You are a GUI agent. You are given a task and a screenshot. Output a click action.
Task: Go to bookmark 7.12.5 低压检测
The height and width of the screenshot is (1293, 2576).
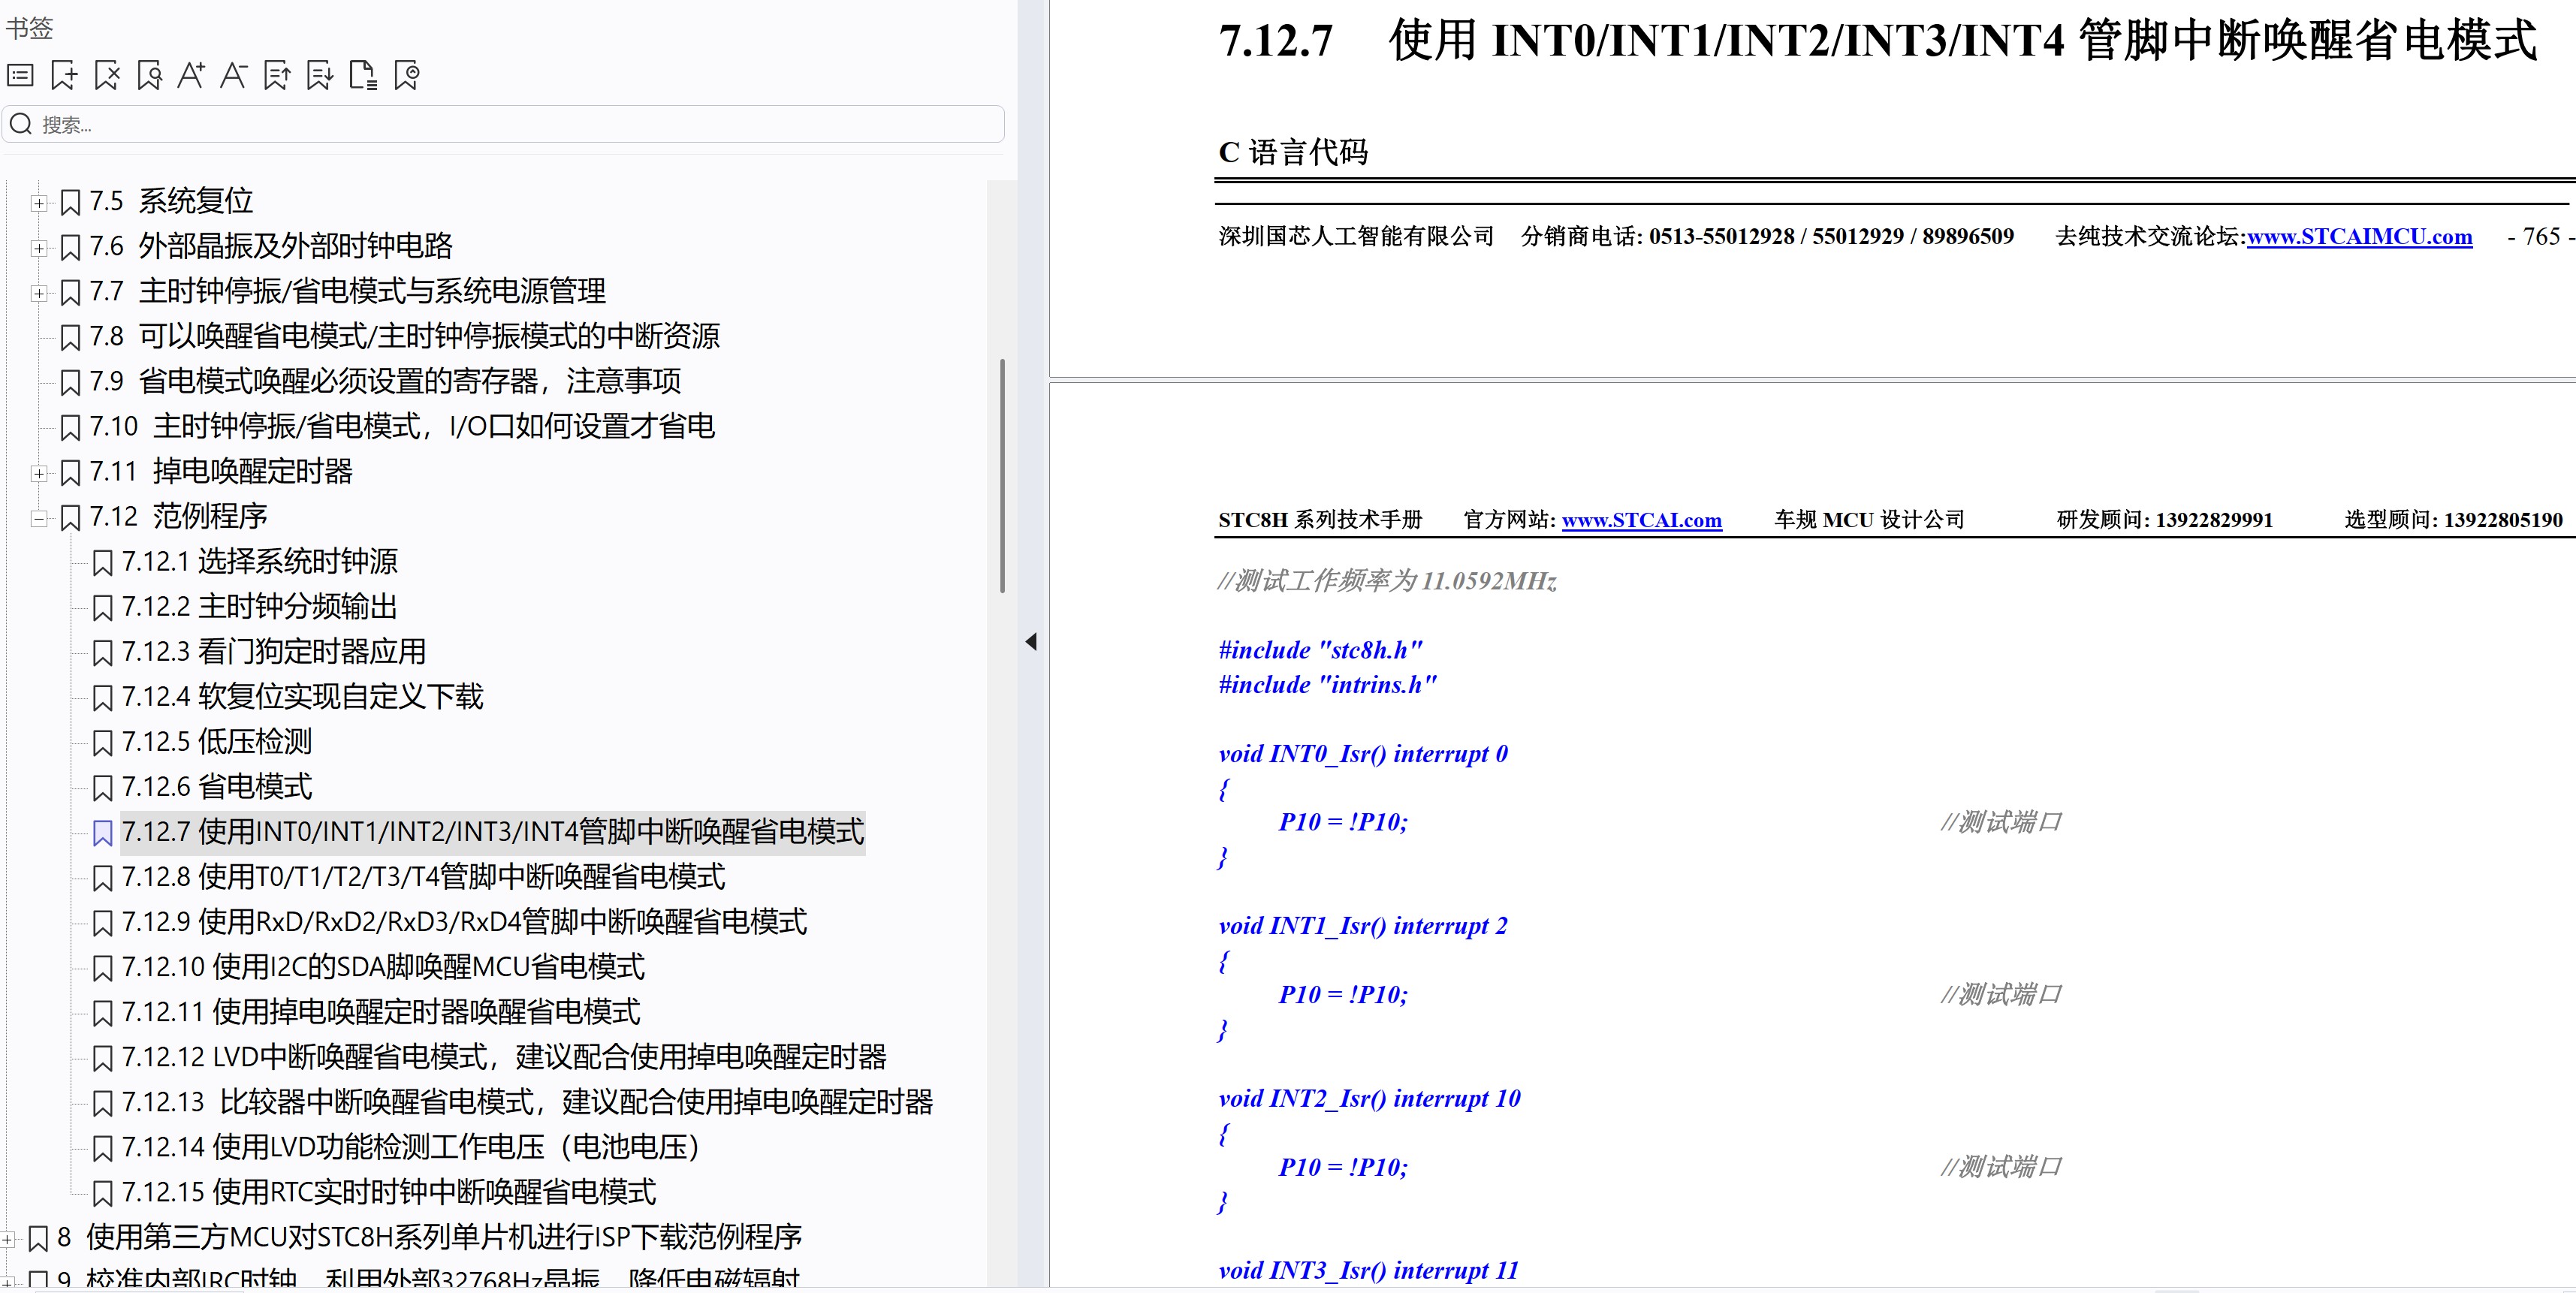tap(217, 741)
